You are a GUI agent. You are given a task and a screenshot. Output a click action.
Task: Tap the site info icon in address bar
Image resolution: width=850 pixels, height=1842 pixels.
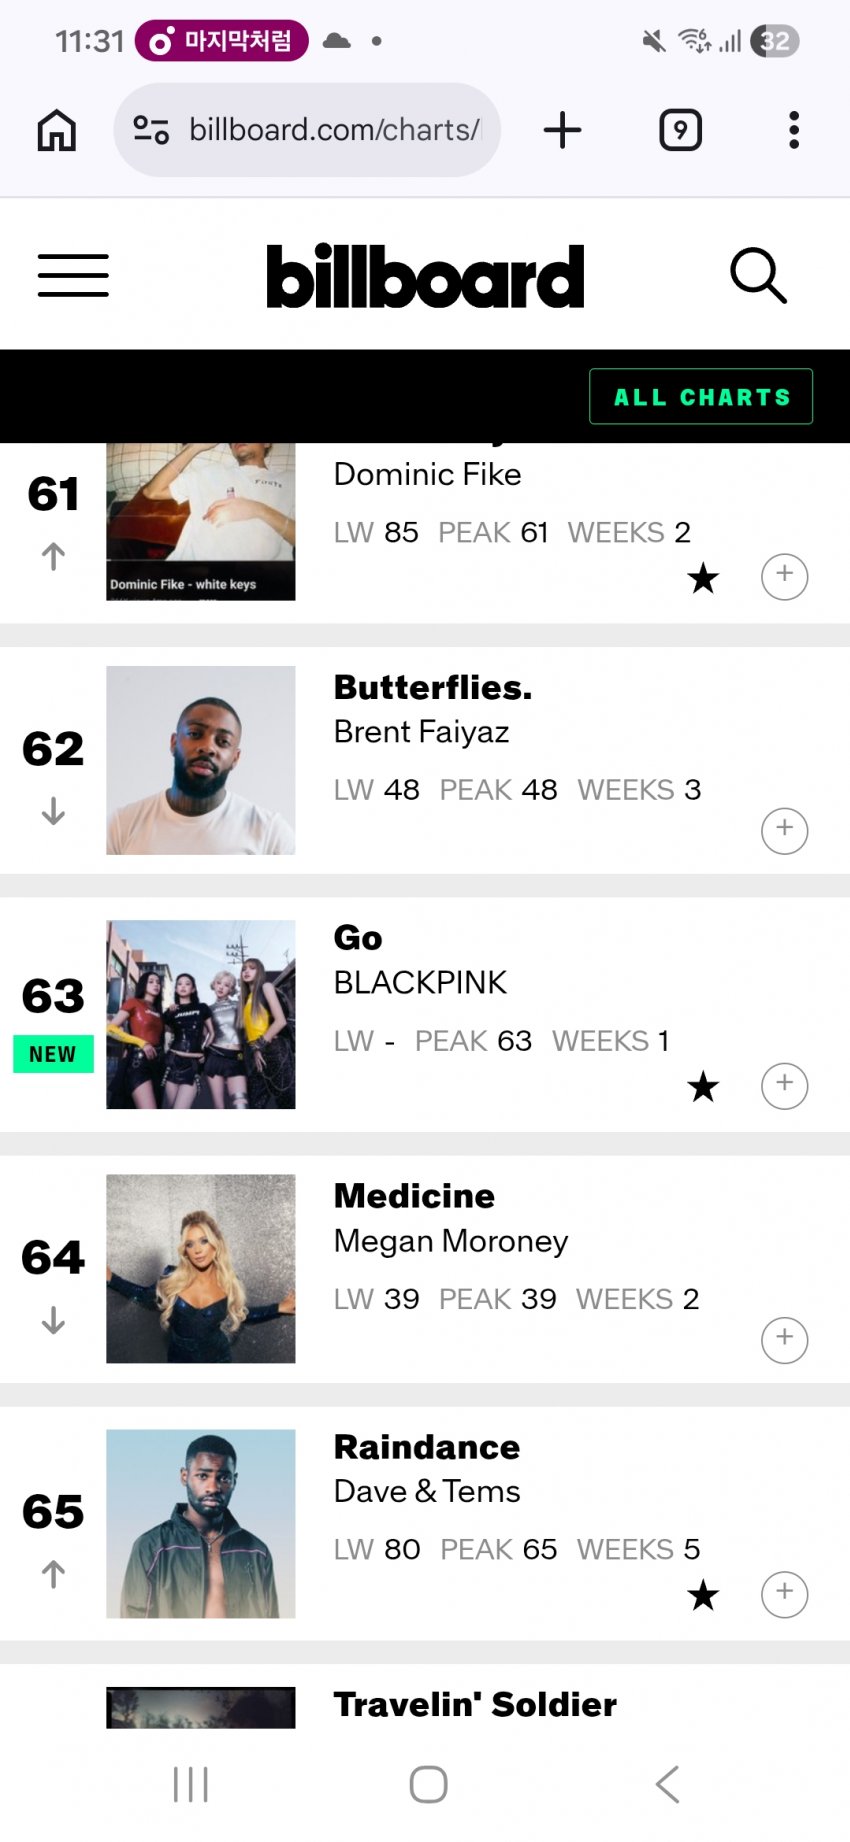(x=151, y=130)
